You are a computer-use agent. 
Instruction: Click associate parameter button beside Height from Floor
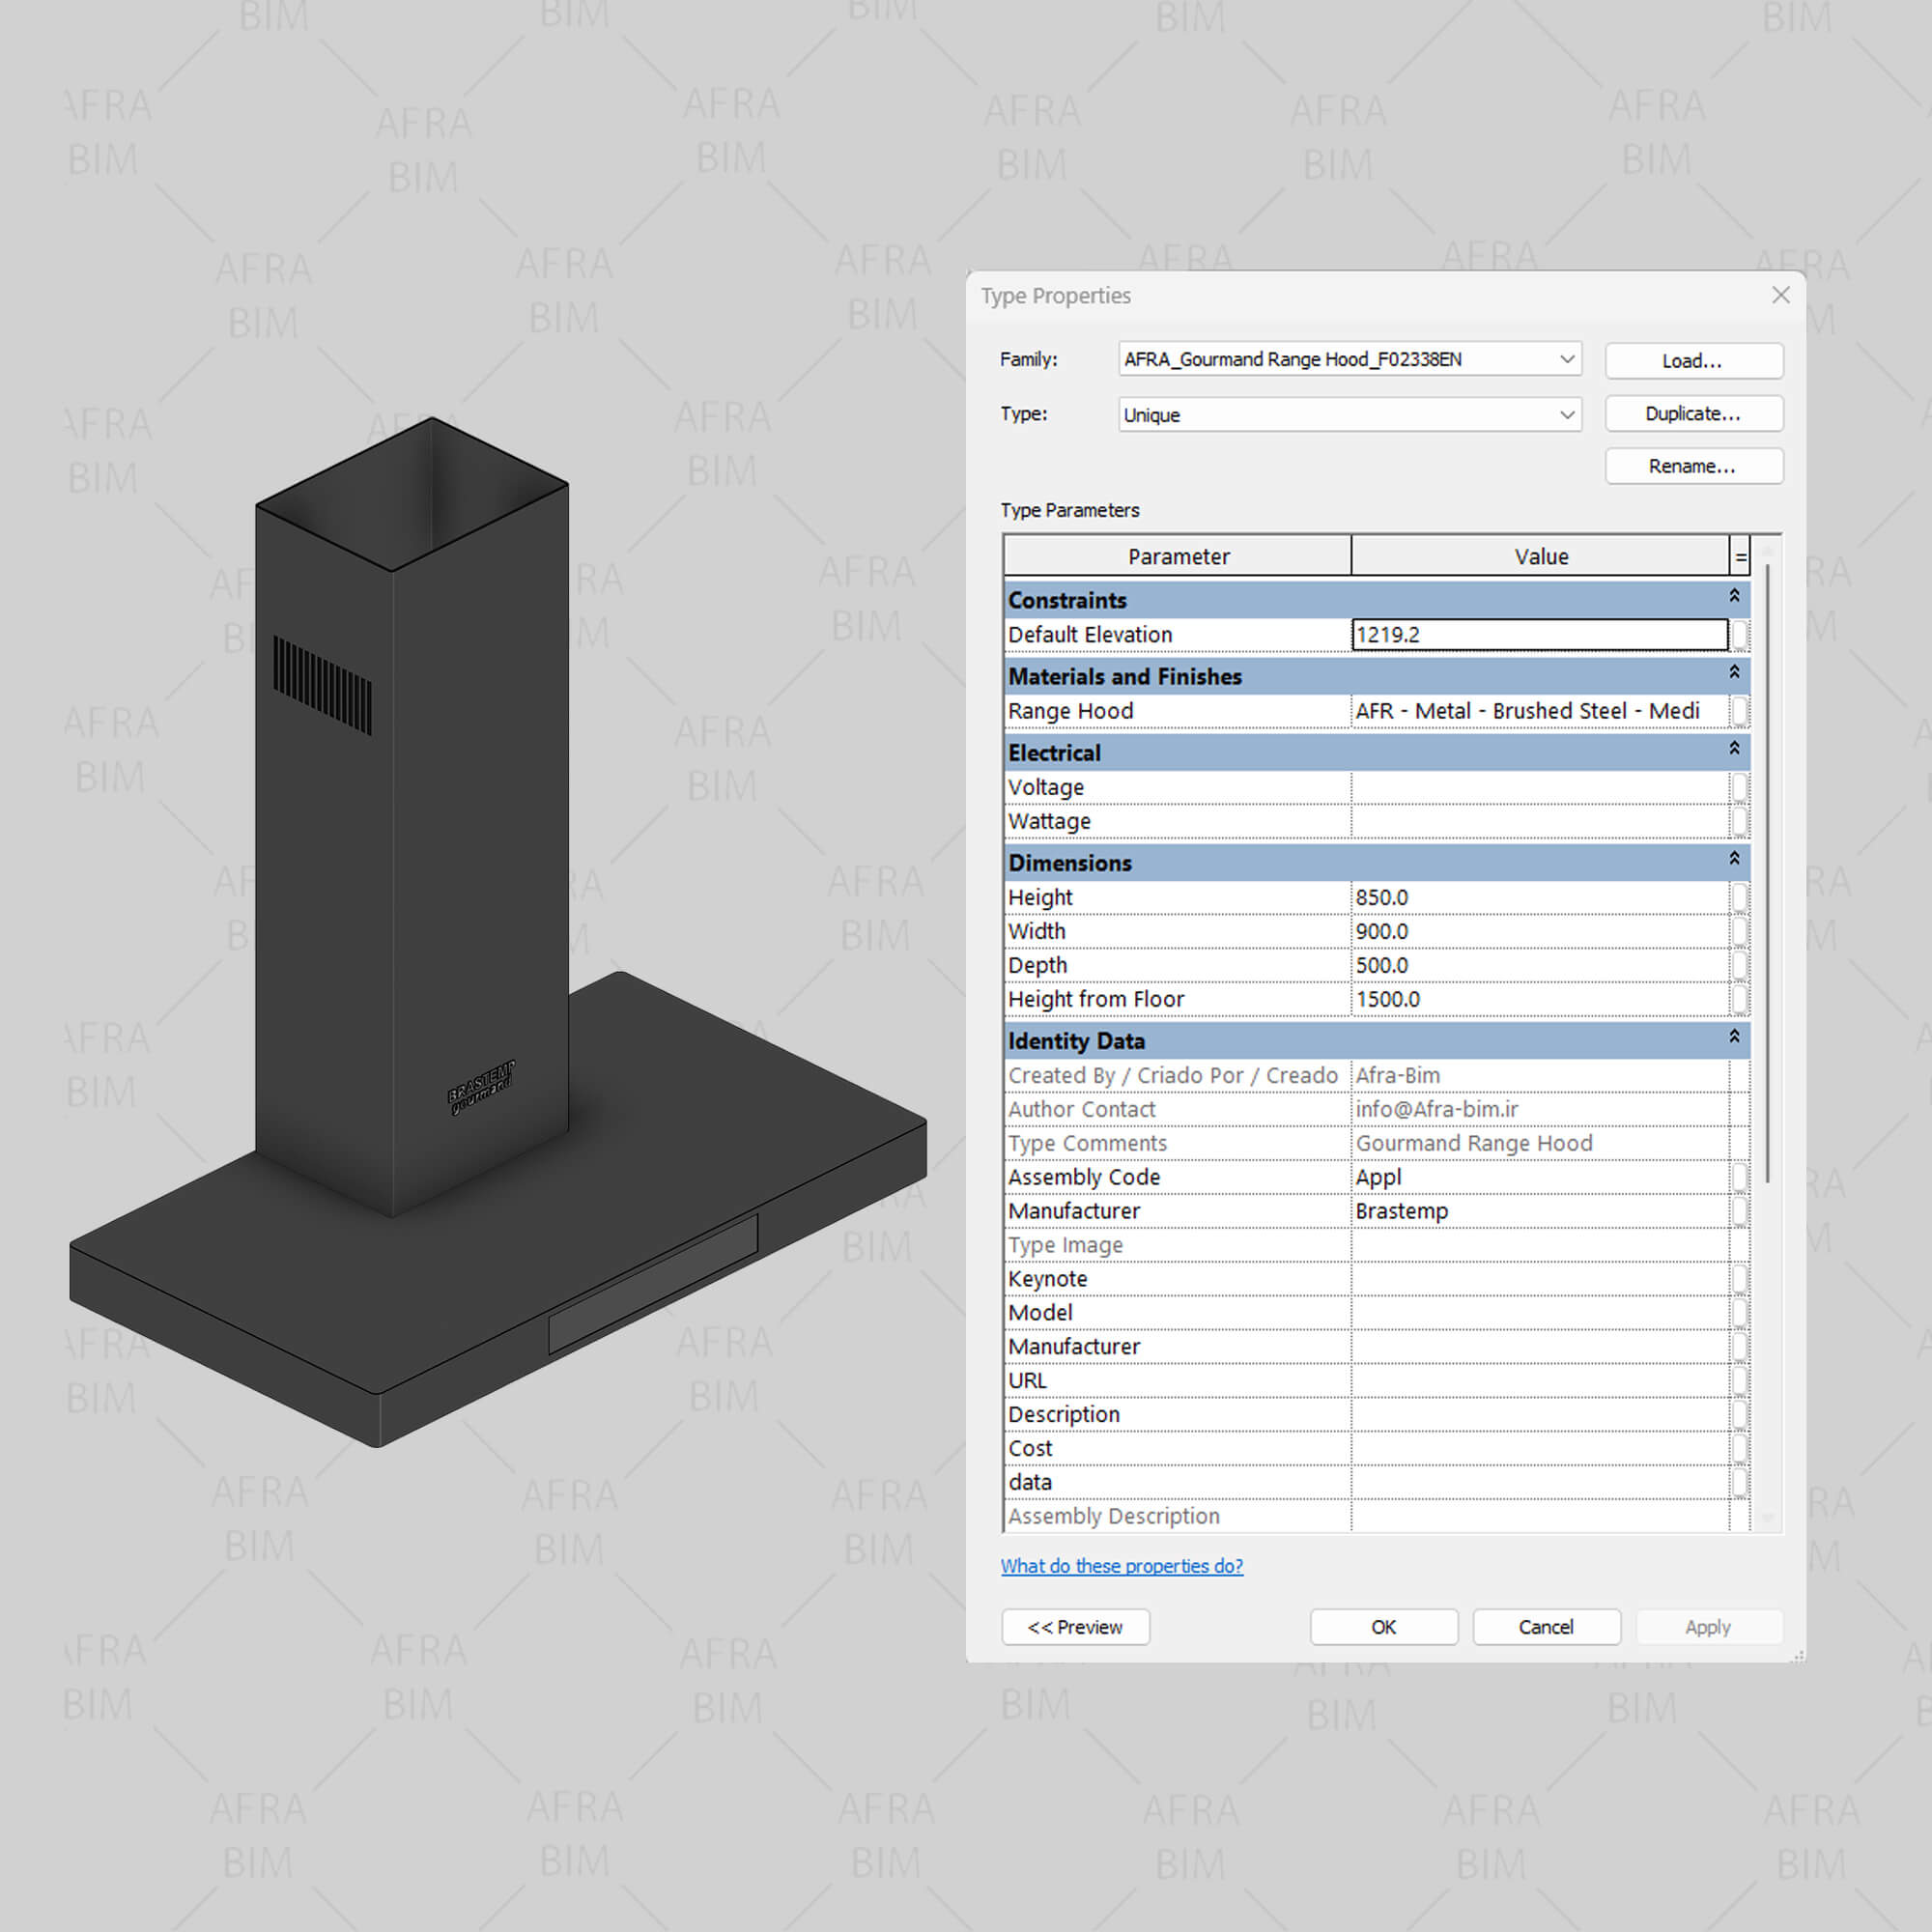coord(1739,999)
